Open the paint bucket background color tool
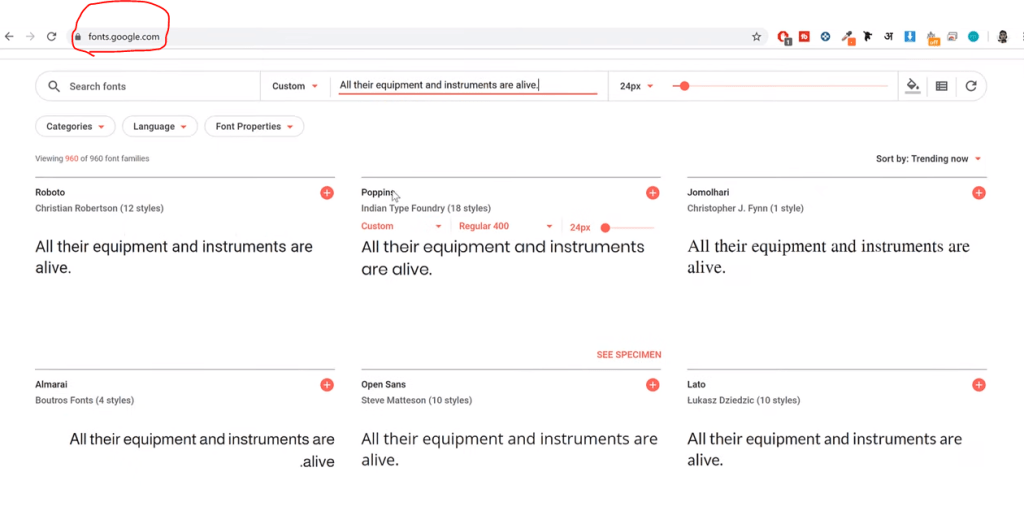The height and width of the screenshot is (528, 1024). tap(913, 86)
